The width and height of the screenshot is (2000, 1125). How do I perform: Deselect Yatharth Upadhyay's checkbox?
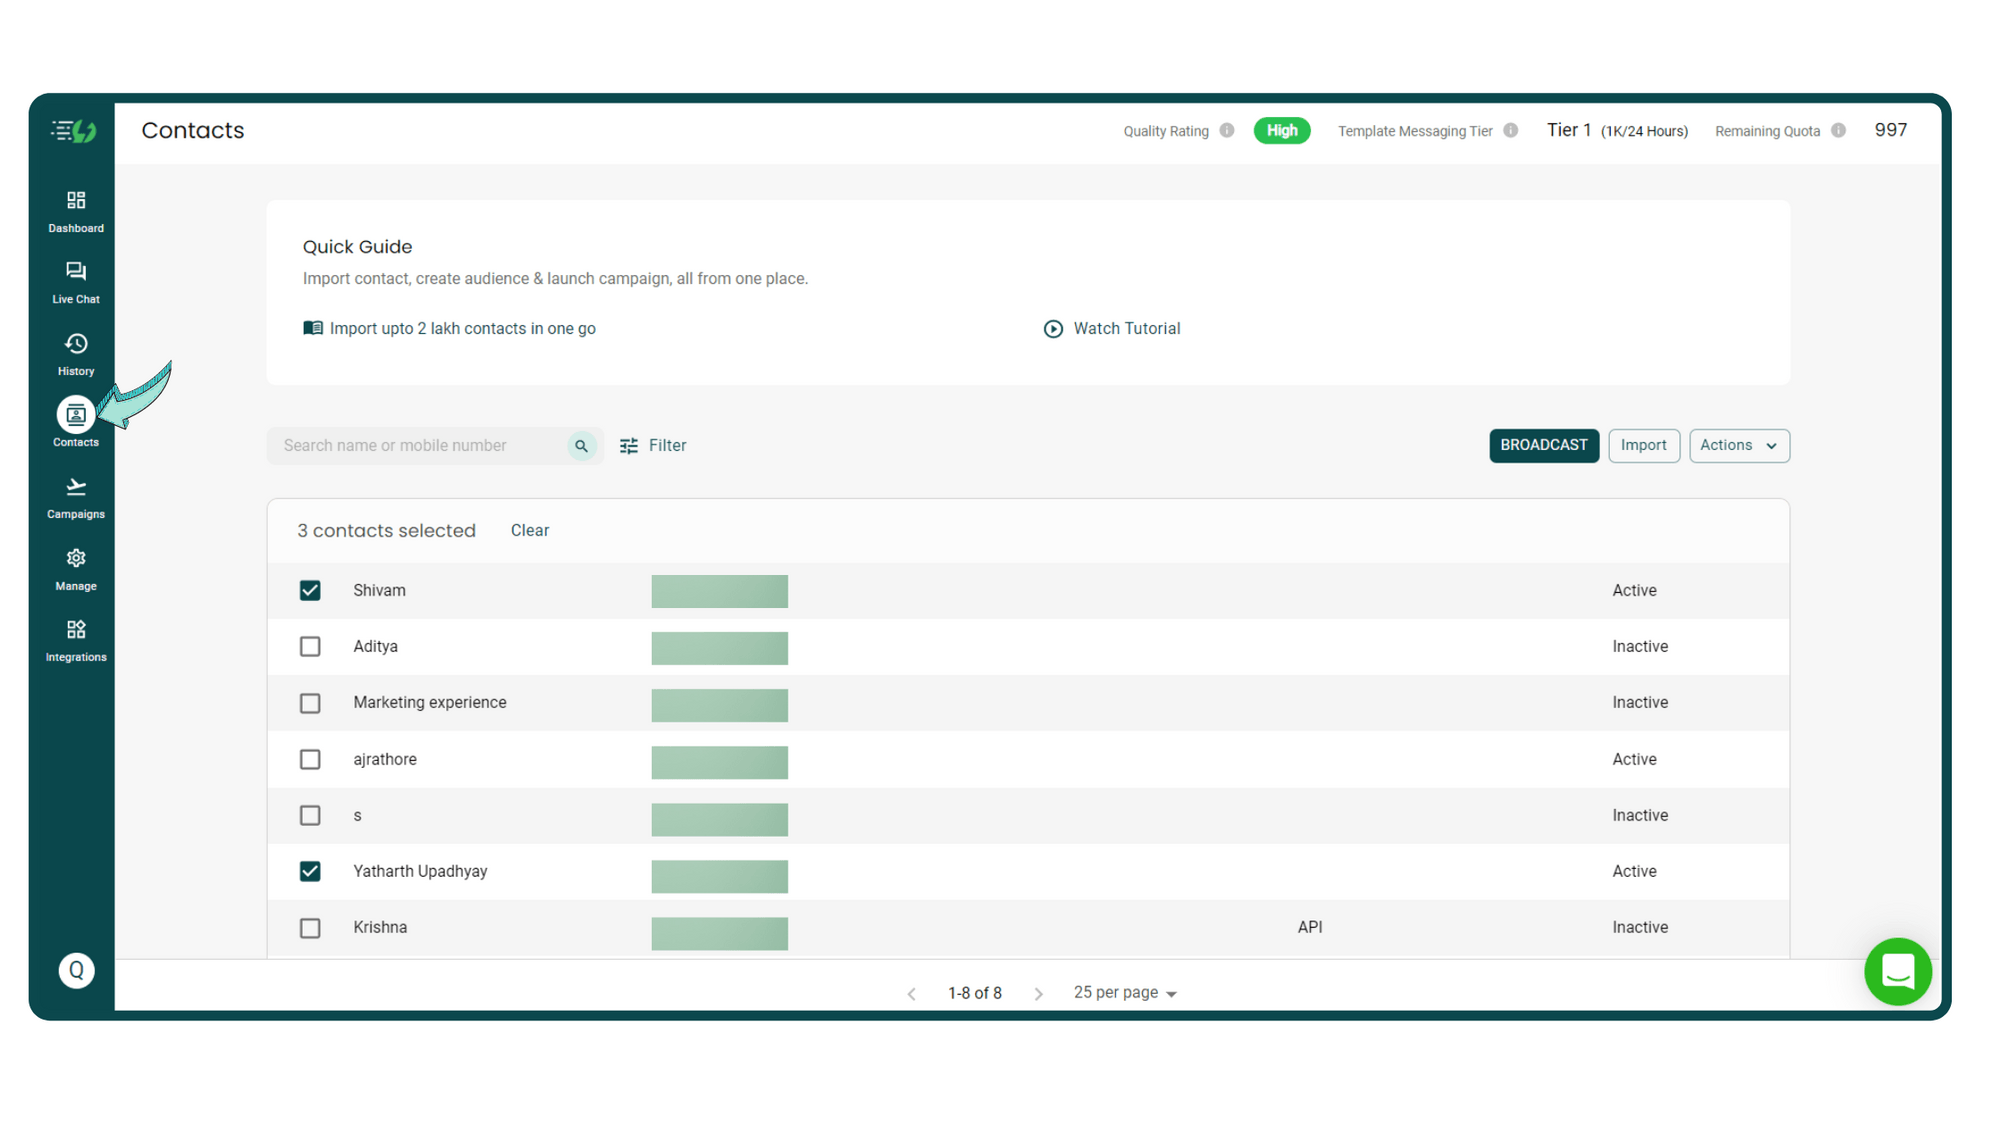[x=310, y=871]
